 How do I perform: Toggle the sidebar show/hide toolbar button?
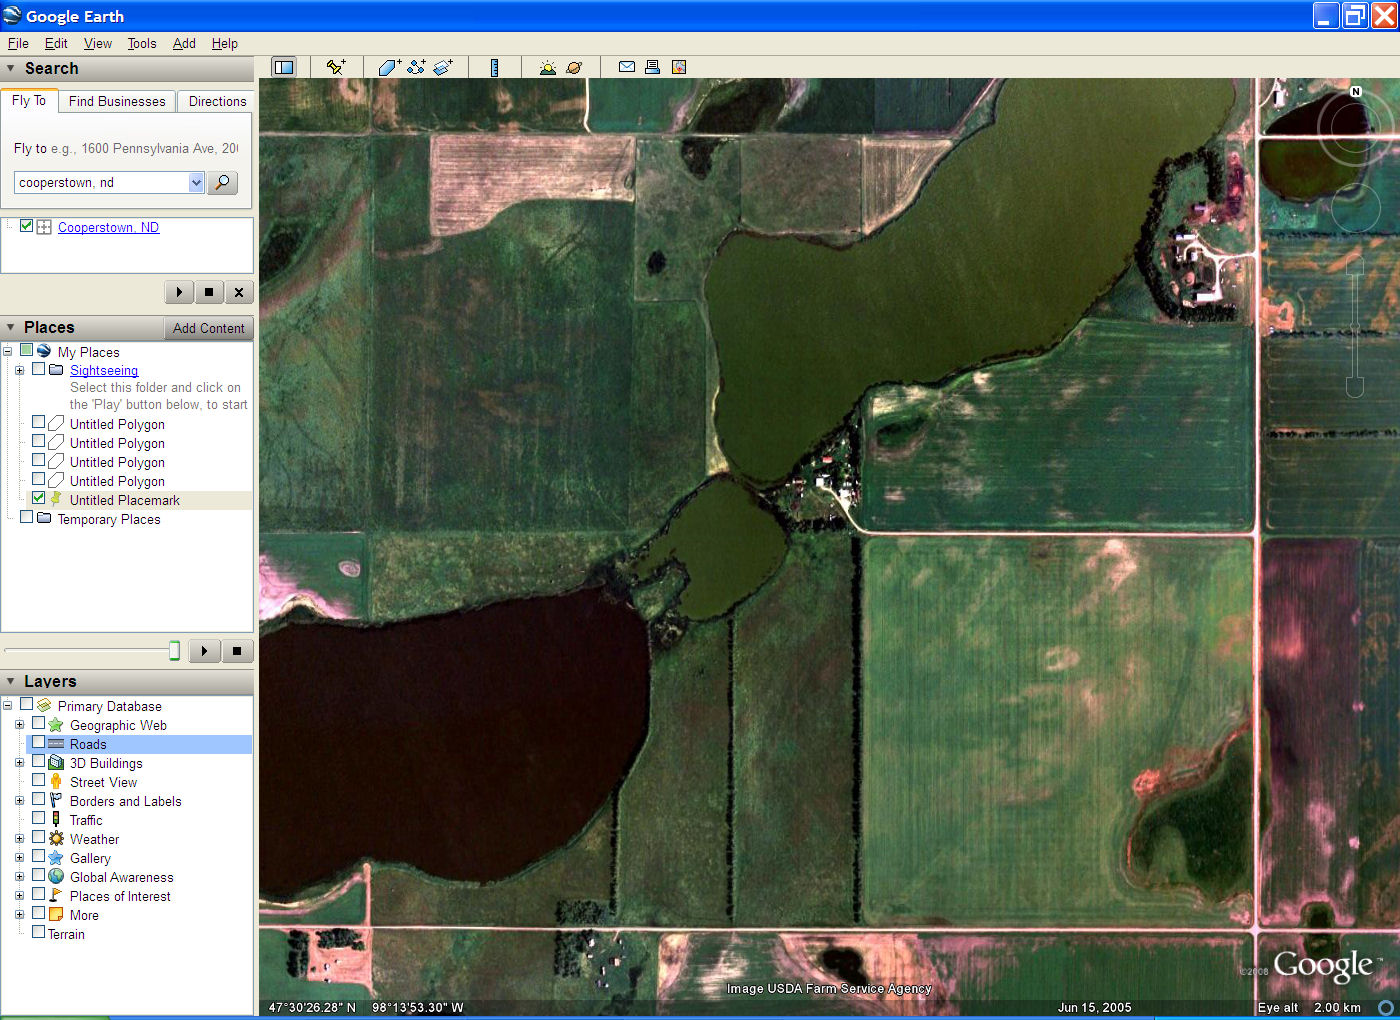284,67
